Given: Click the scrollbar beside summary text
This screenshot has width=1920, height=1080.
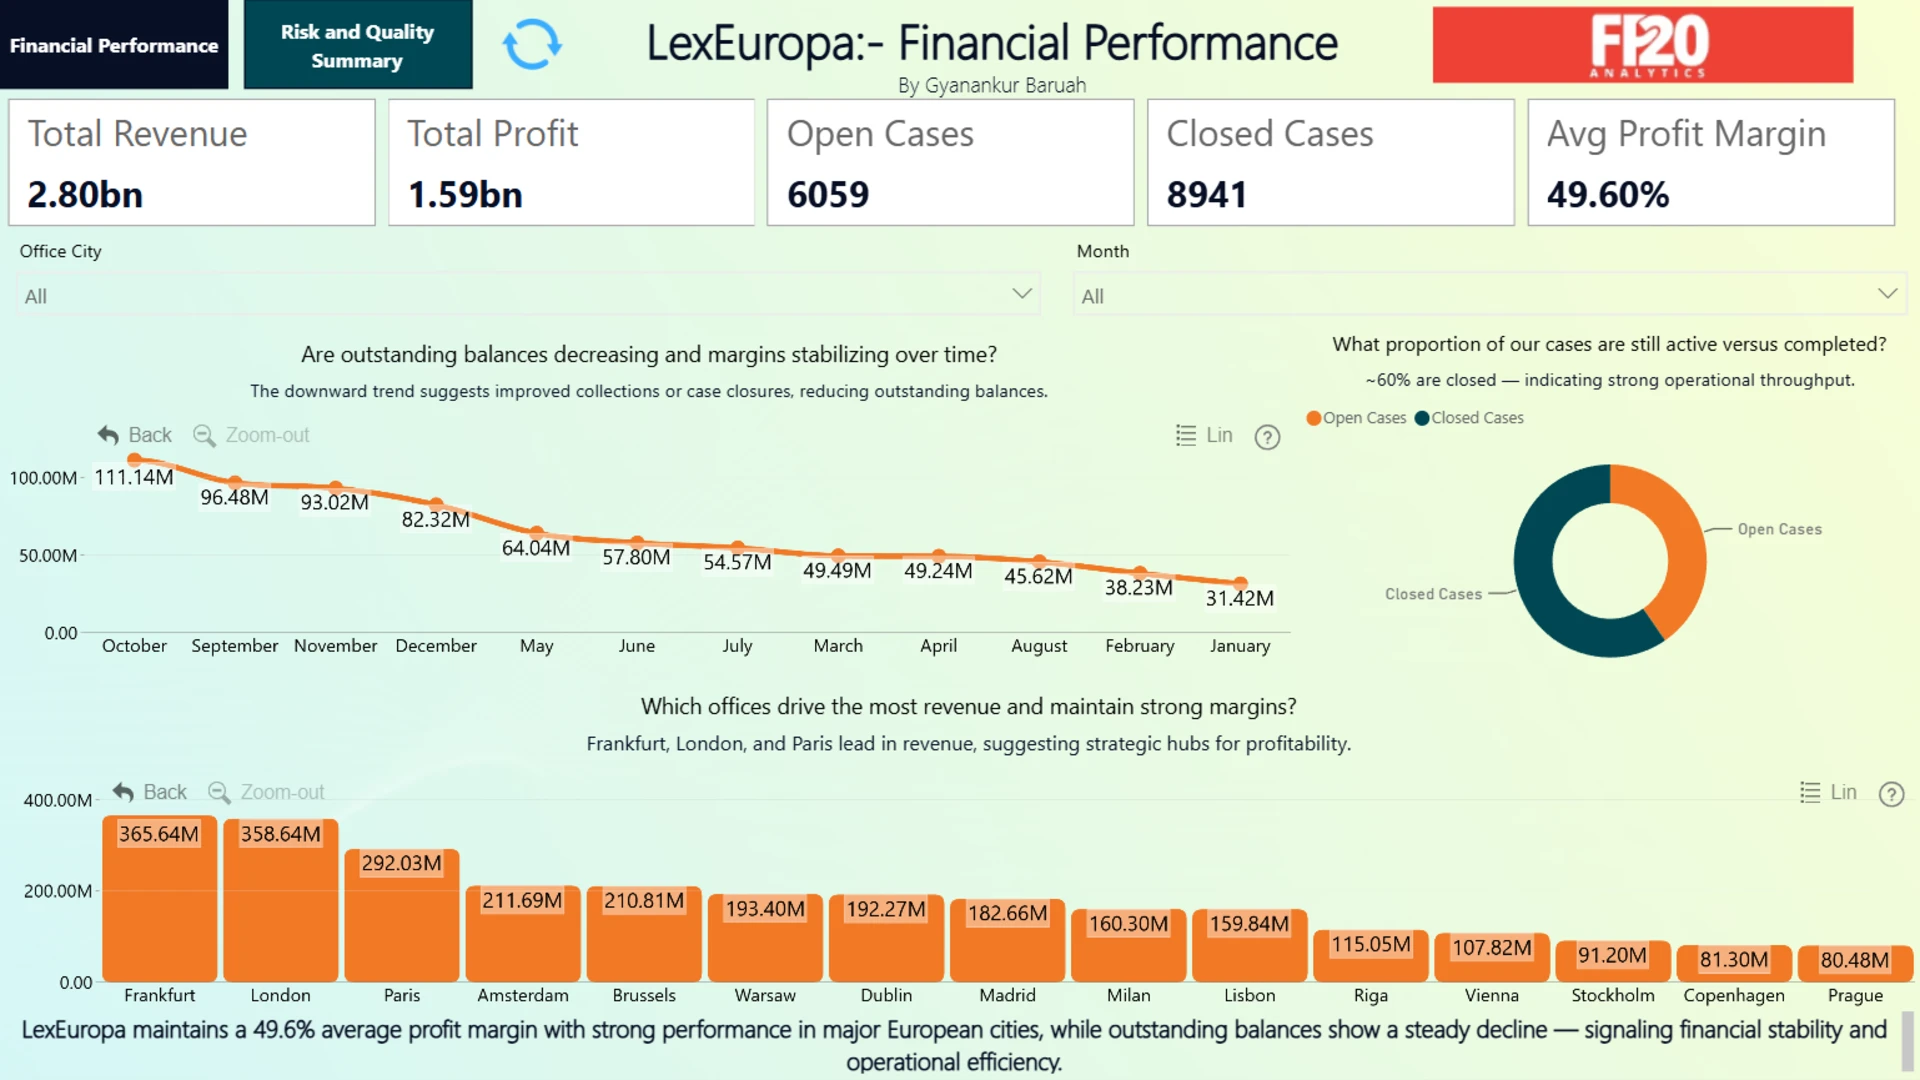Looking at the screenshot, I should 1906,1040.
